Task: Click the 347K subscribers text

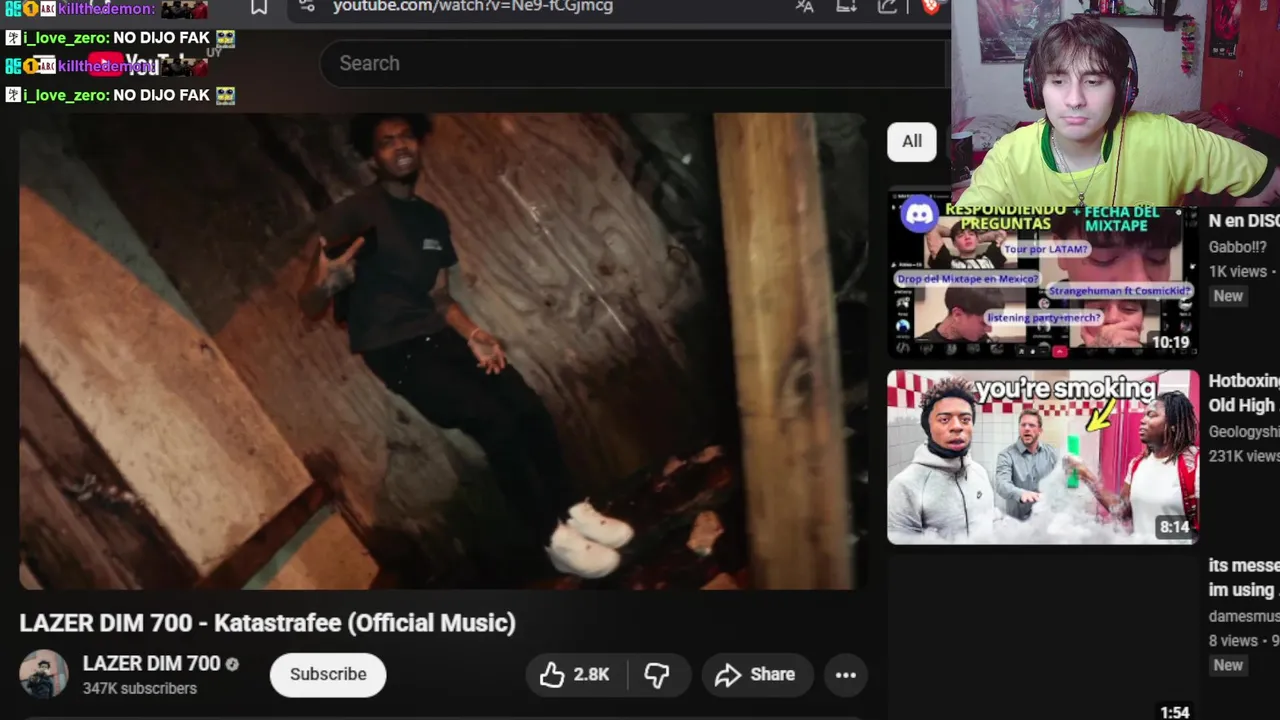Action: point(140,688)
